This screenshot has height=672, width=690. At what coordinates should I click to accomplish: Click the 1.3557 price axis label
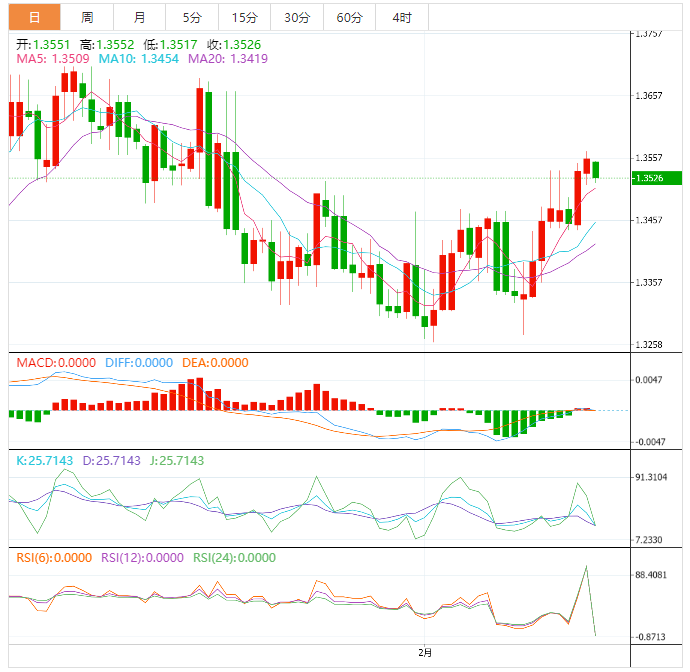click(649, 158)
